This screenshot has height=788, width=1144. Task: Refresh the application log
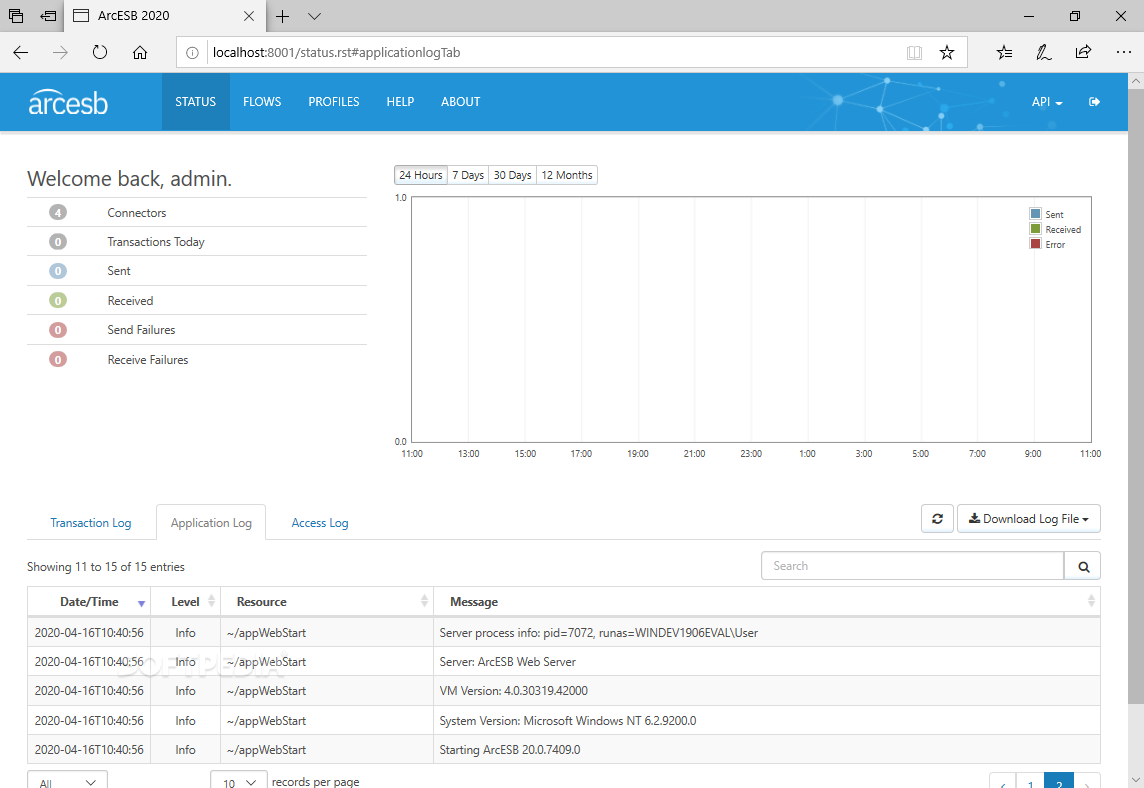pyautogui.click(x=938, y=519)
